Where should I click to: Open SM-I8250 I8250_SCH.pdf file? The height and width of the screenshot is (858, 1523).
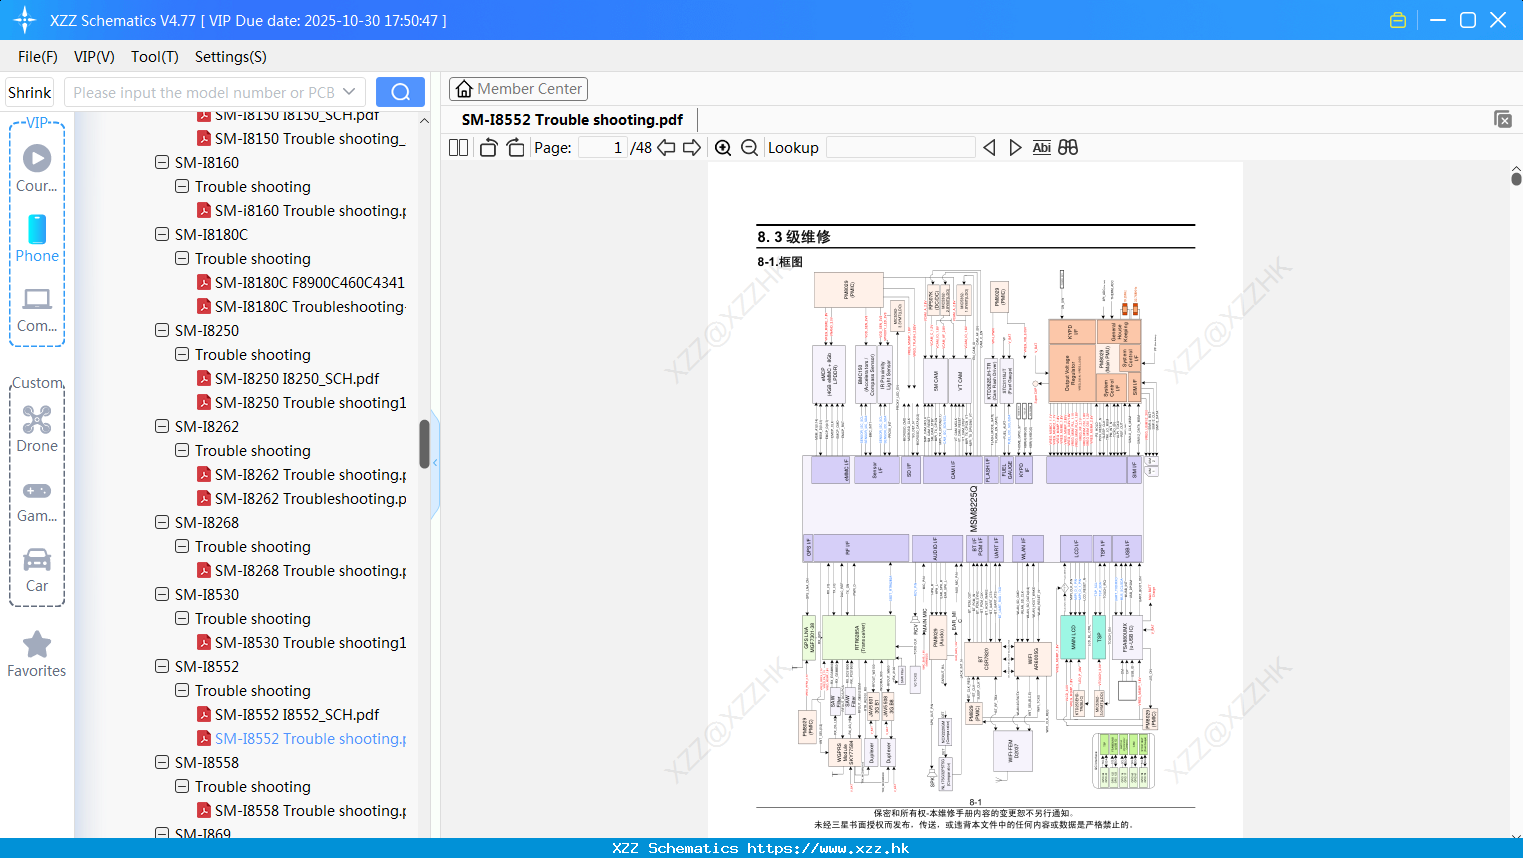[x=297, y=378]
